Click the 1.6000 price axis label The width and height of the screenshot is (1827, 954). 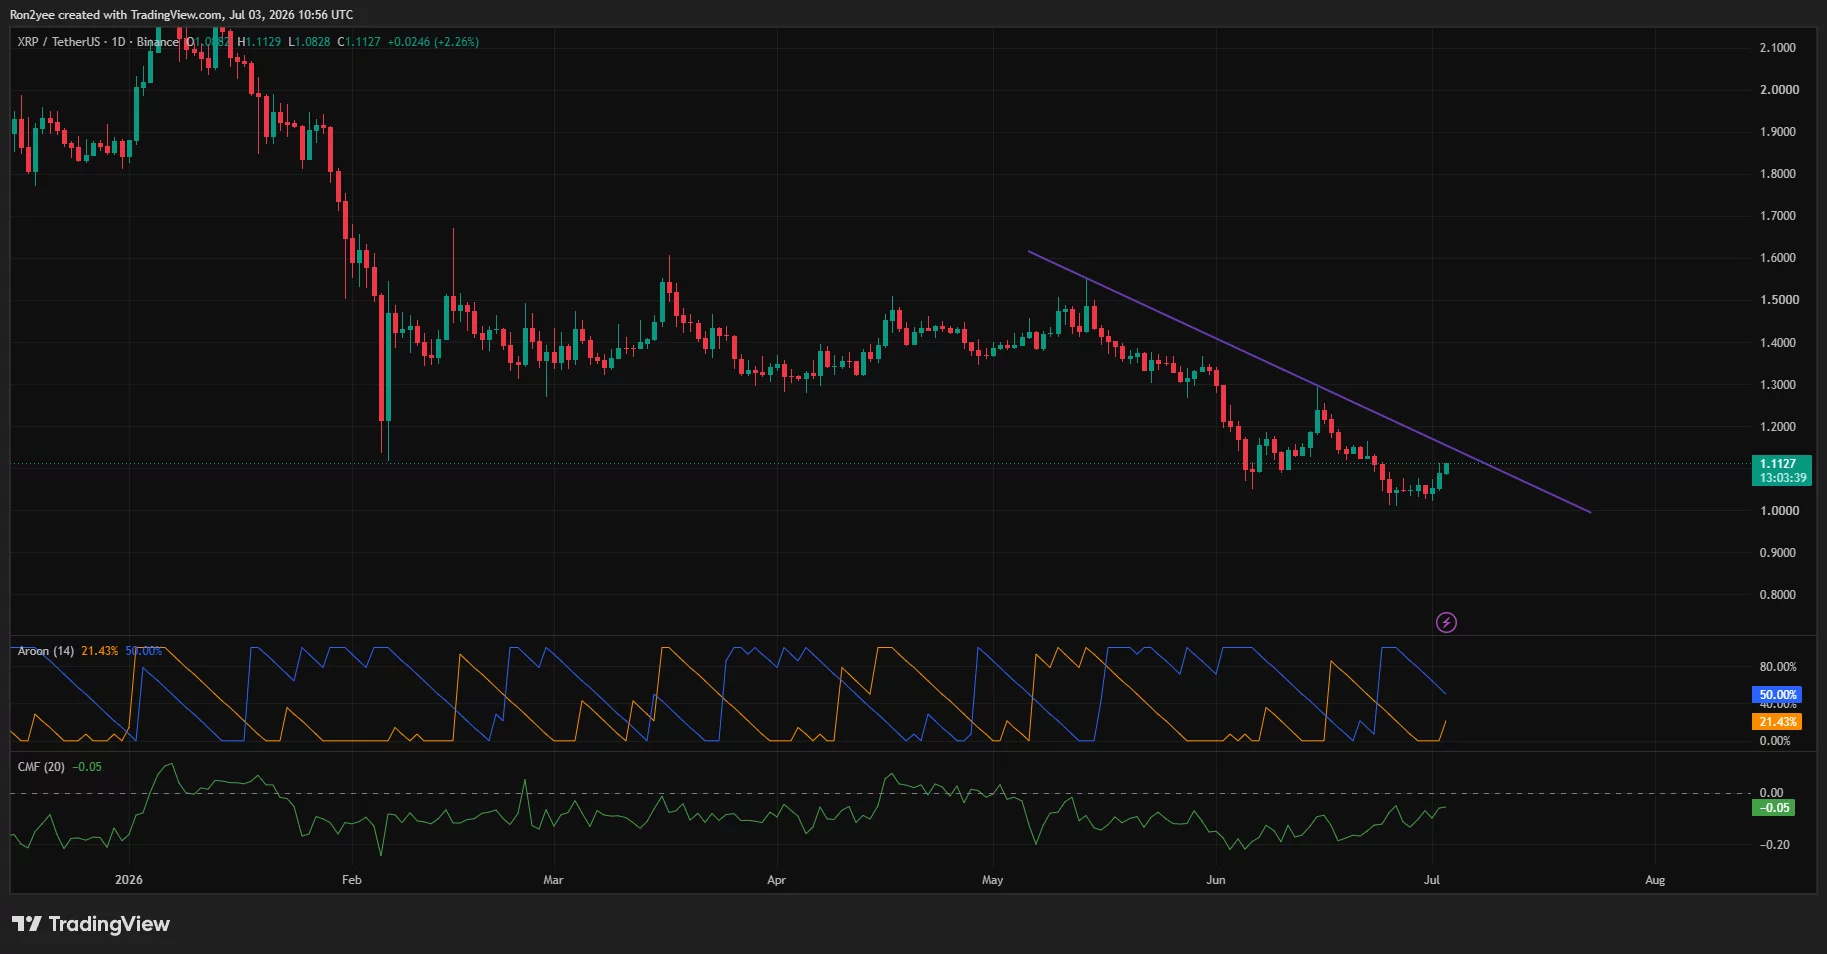pos(1778,258)
